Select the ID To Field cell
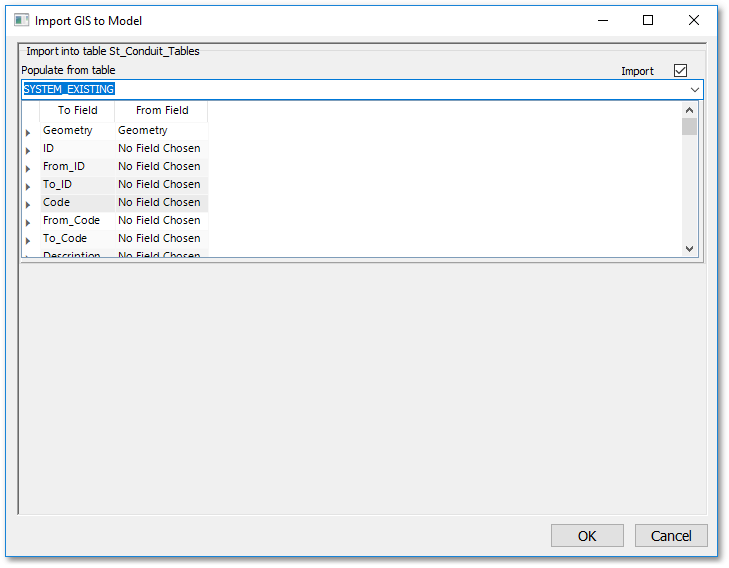The width and height of the screenshot is (729, 568). point(78,149)
